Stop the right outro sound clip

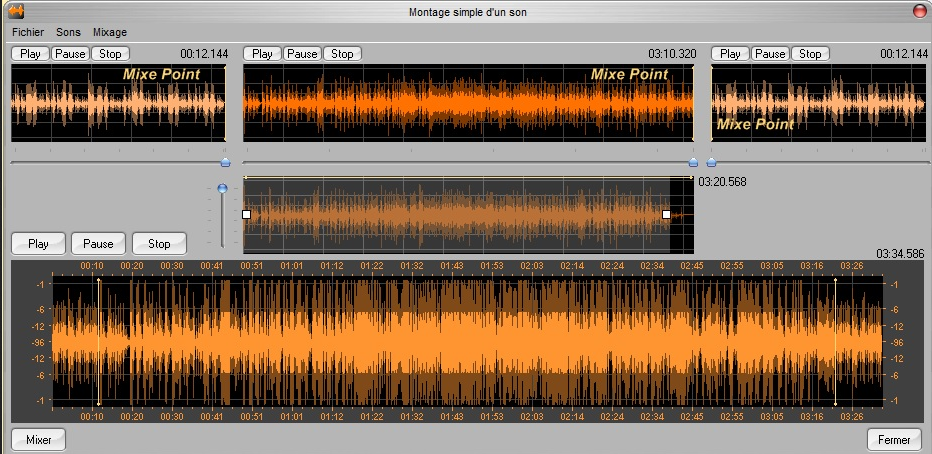click(810, 53)
